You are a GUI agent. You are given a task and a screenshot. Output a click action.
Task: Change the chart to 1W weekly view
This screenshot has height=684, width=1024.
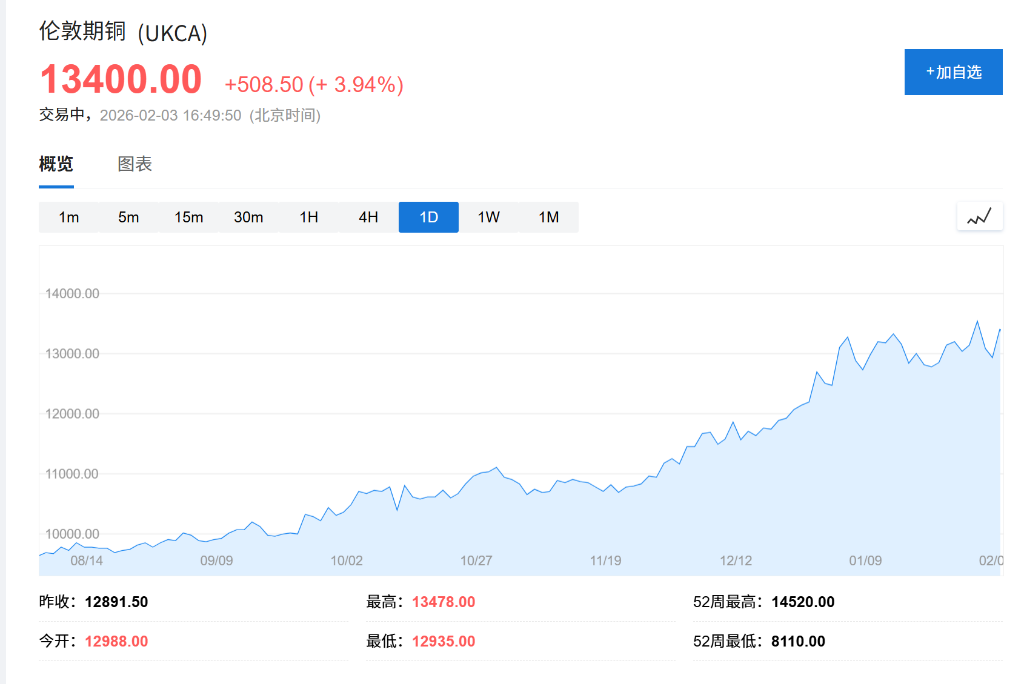489,217
